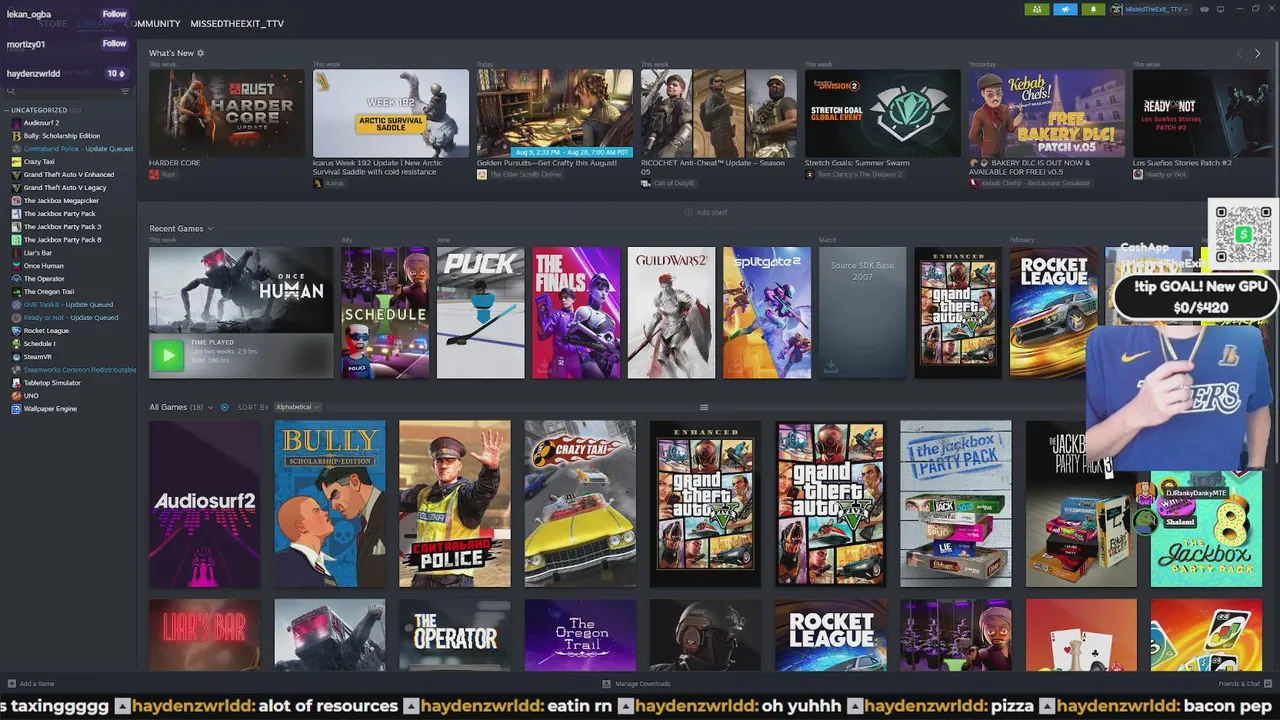
Task: Select Schedule I in the sidebar
Action: (39, 344)
